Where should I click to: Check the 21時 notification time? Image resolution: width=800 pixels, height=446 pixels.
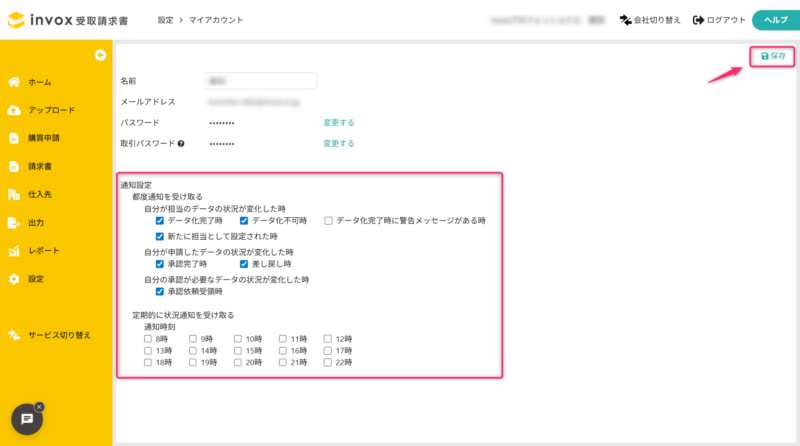click(x=283, y=362)
